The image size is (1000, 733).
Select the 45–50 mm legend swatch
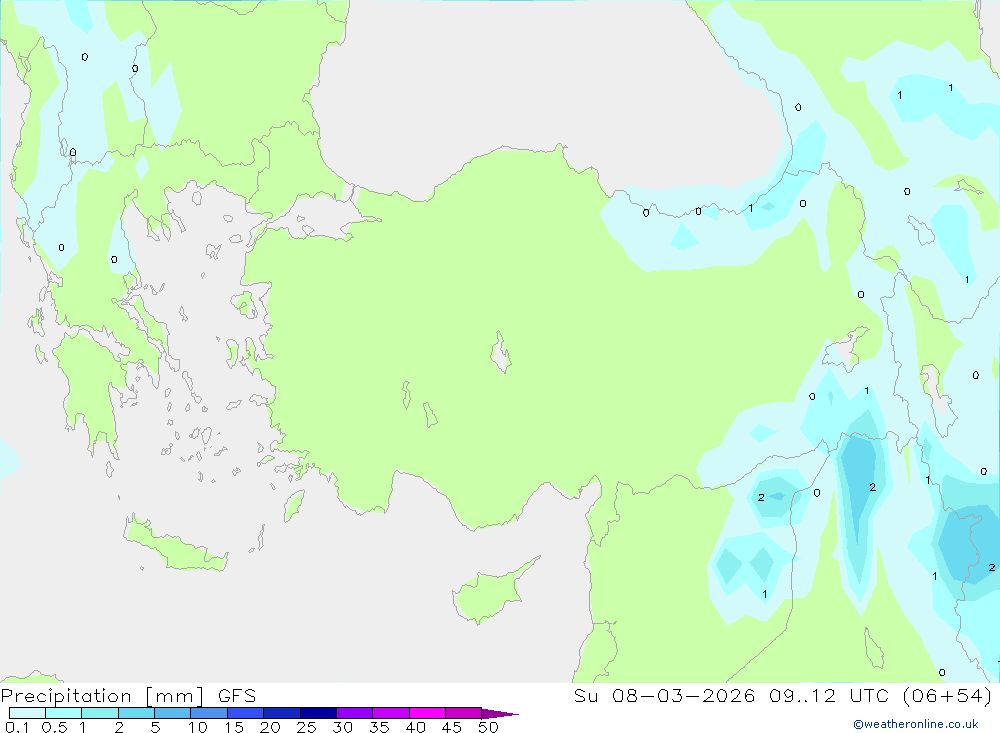(x=463, y=713)
